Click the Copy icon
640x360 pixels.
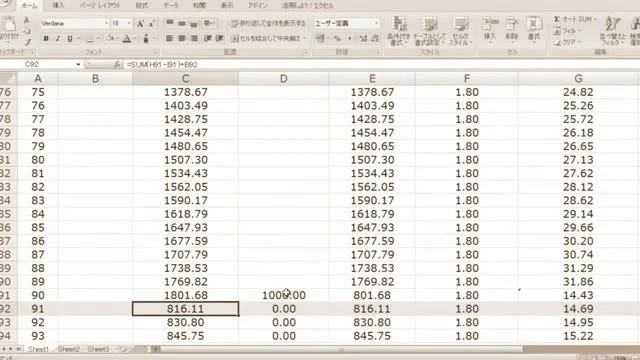(x=27, y=31)
